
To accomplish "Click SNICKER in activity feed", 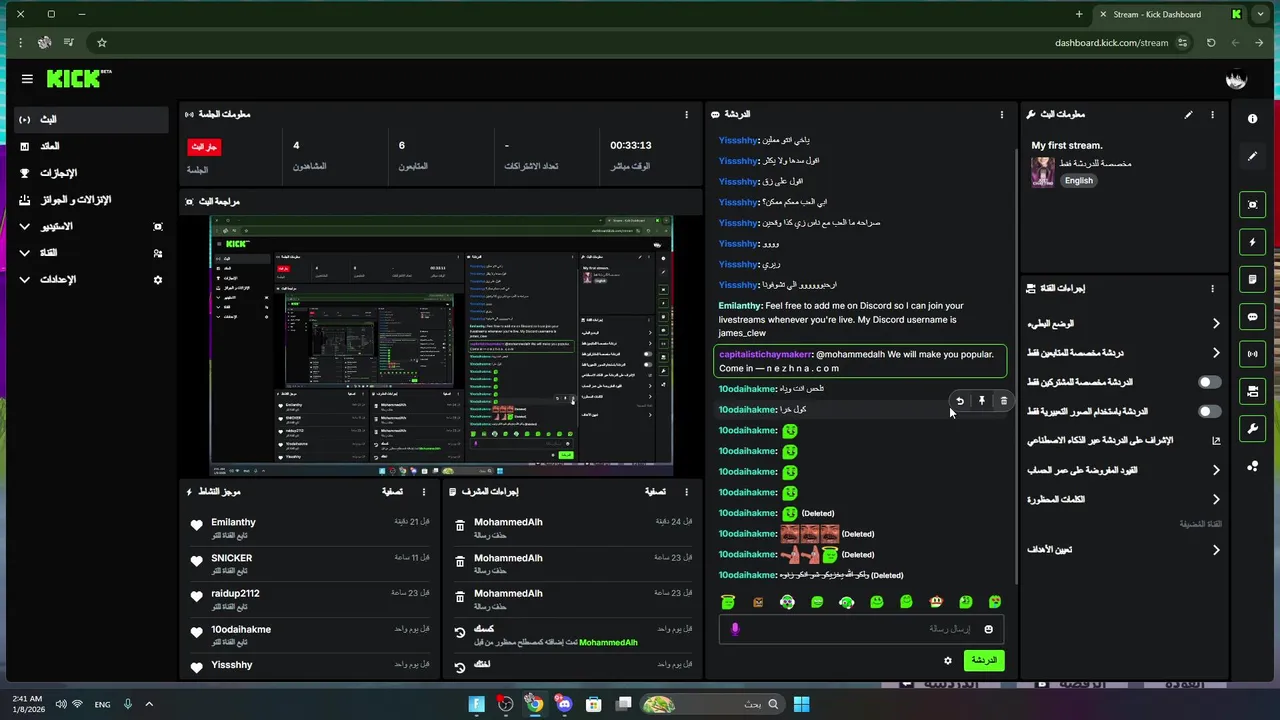I will (x=231, y=558).
